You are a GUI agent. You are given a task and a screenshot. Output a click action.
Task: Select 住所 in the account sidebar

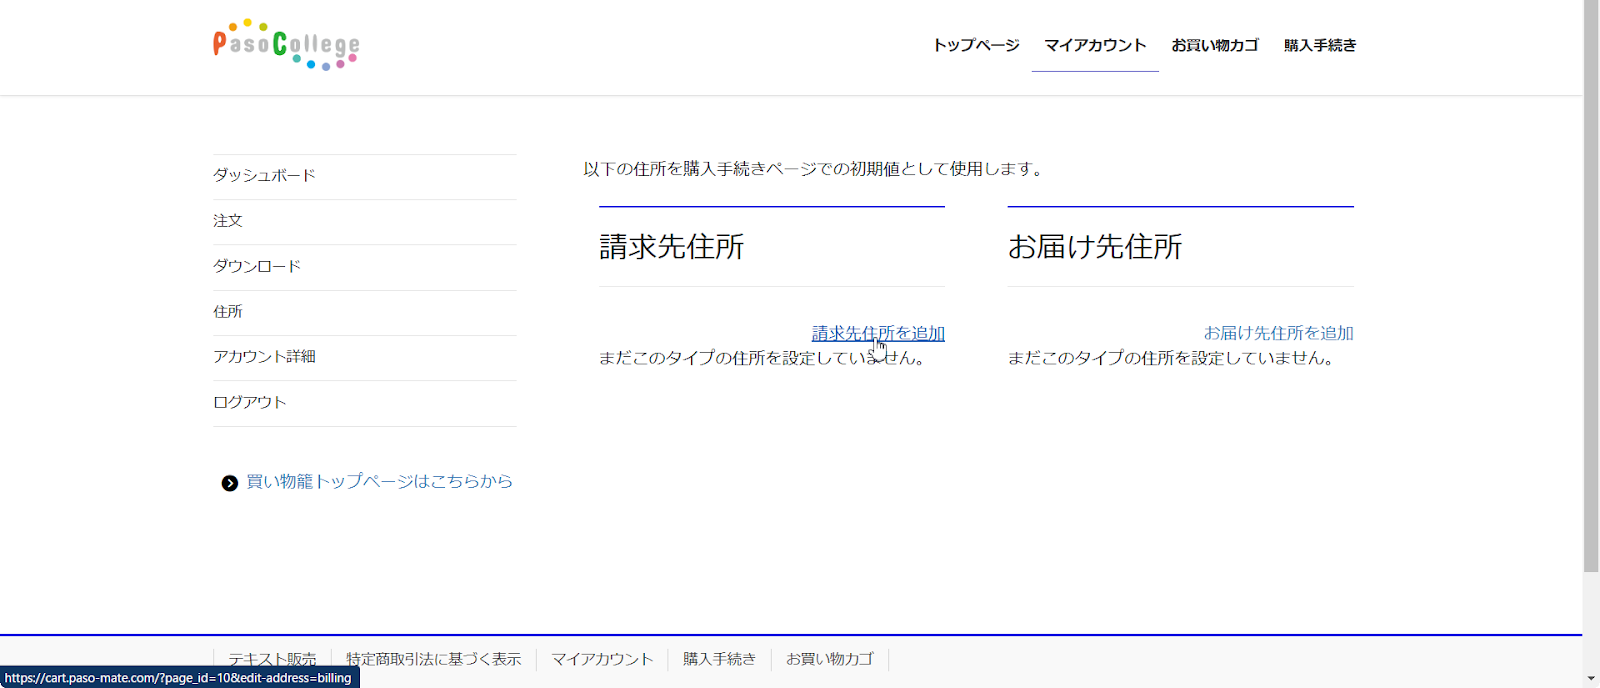[x=228, y=311]
